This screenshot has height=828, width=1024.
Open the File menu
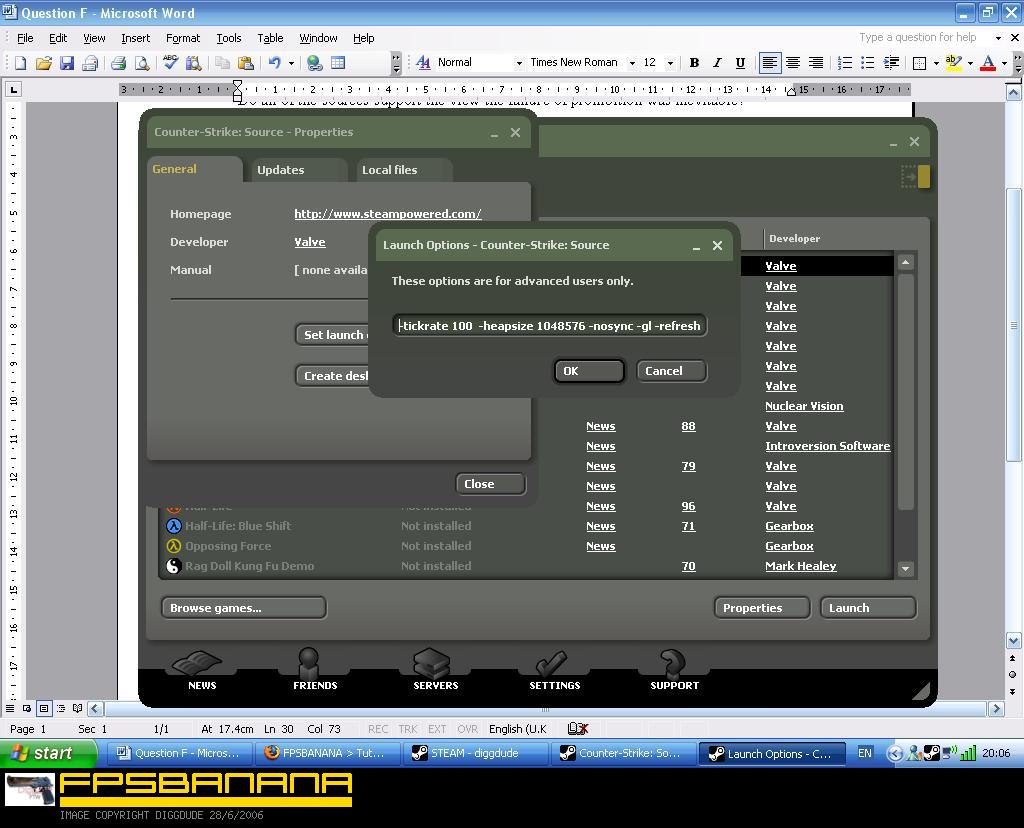click(x=25, y=38)
